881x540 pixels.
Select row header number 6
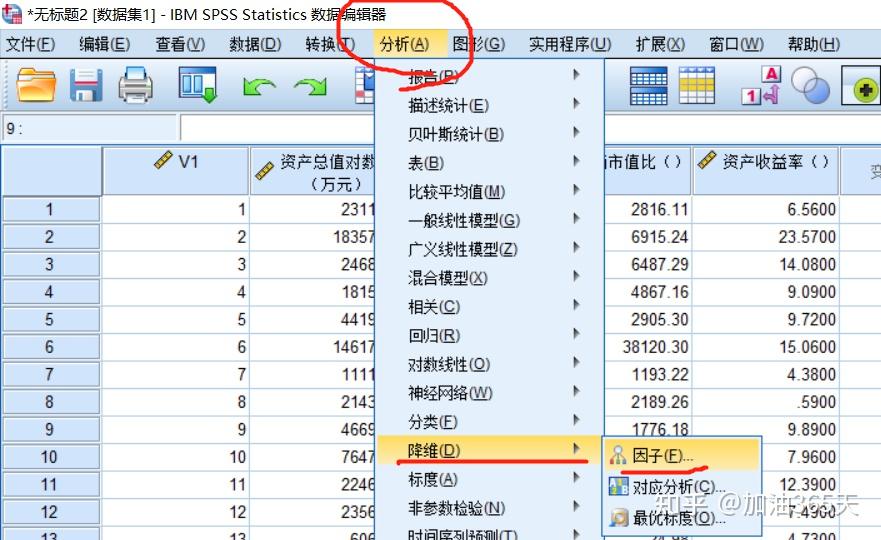pos(51,347)
